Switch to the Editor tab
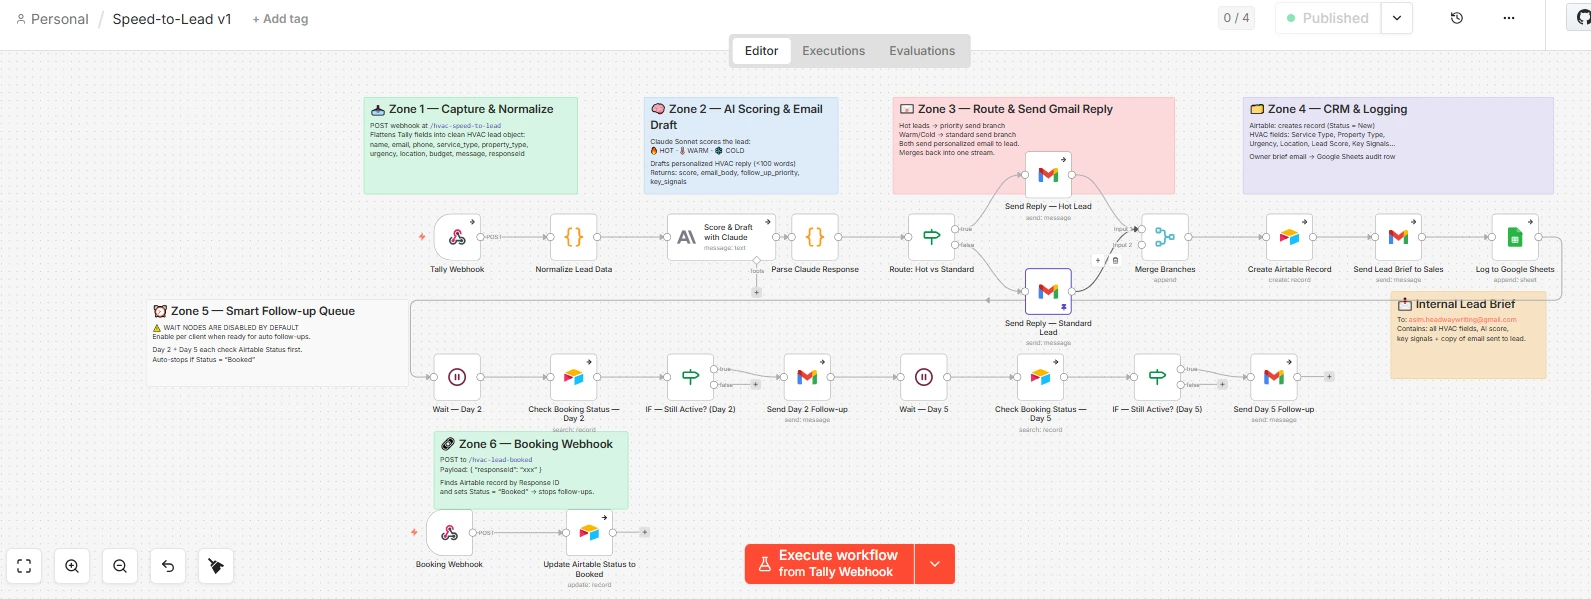The width and height of the screenshot is (1591, 599). pyautogui.click(x=761, y=51)
